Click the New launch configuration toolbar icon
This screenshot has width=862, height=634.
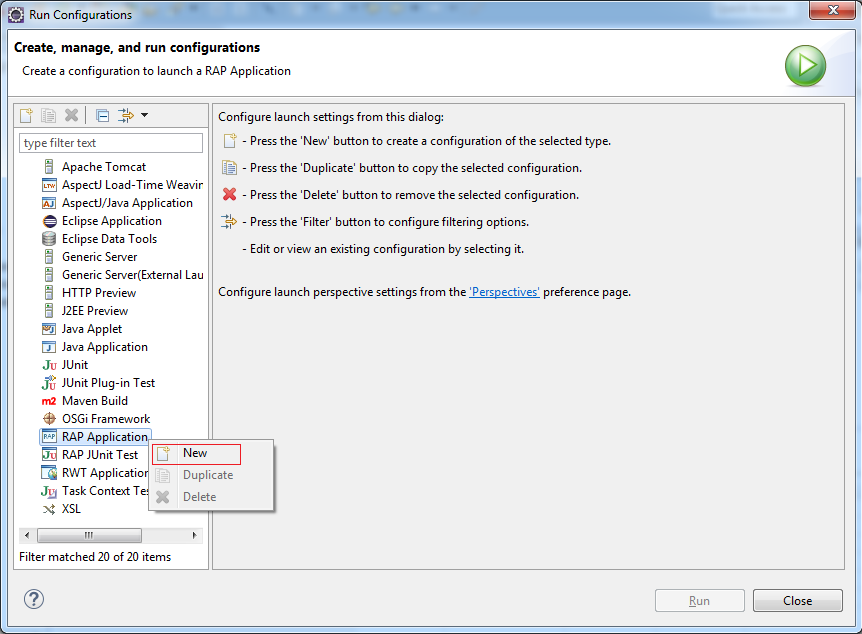click(x=26, y=115)
